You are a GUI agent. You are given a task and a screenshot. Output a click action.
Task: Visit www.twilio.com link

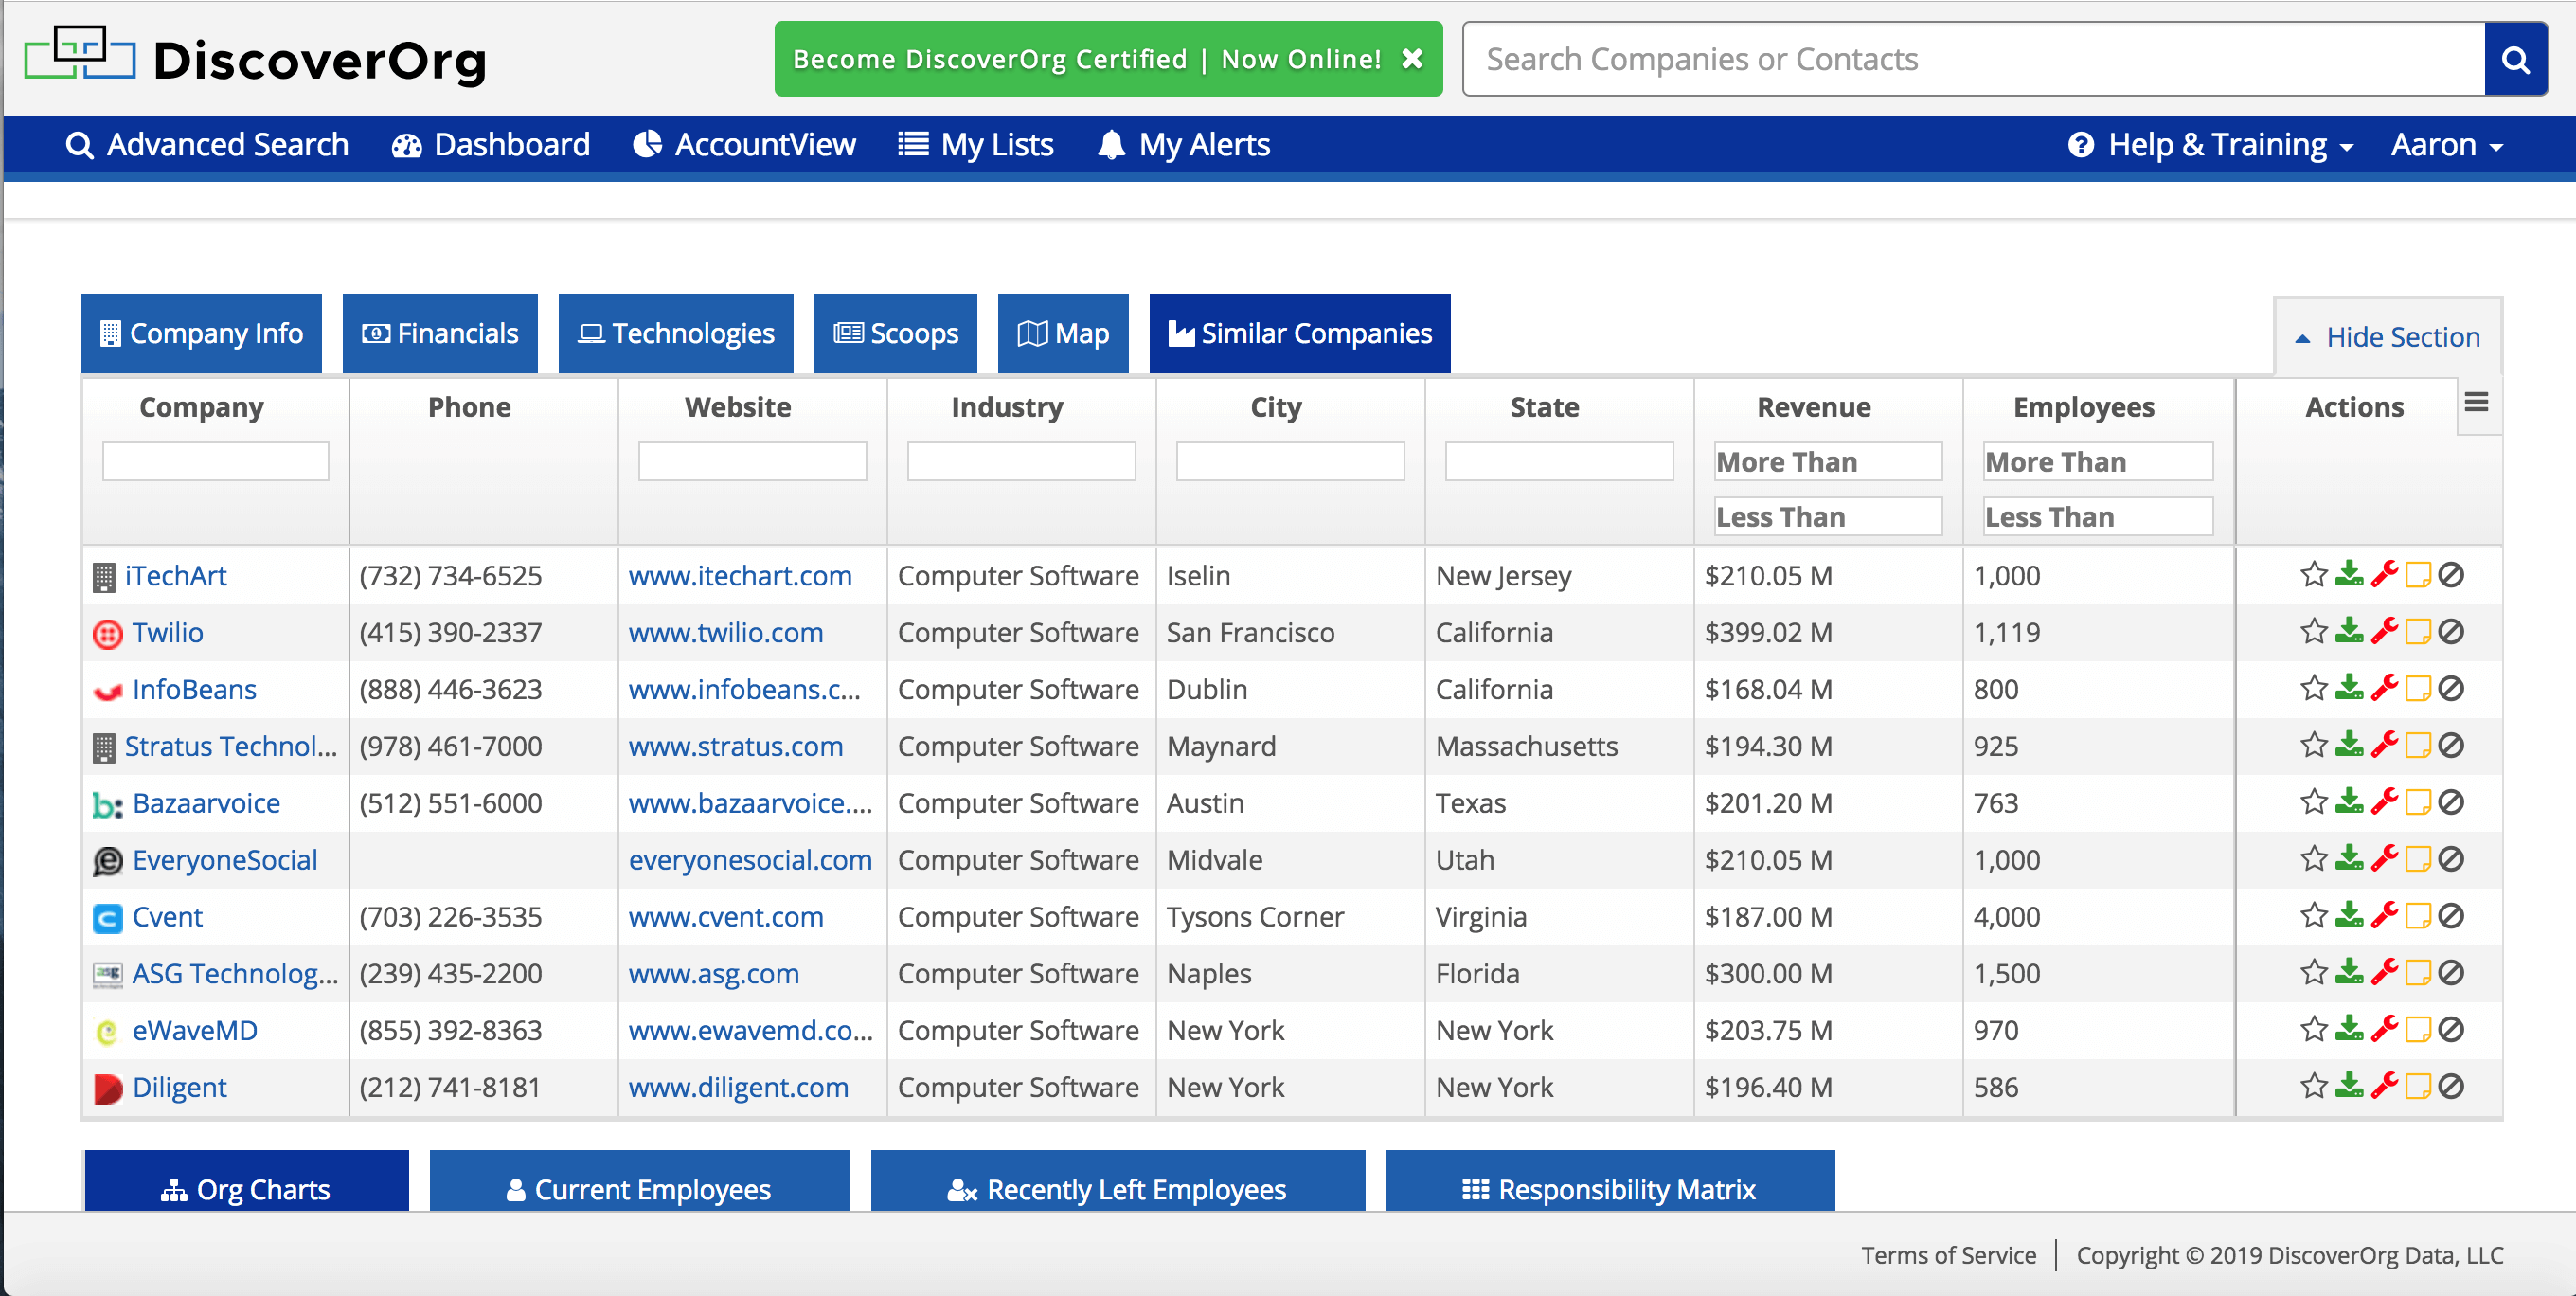pyautogui.click(x=726, y=633)
